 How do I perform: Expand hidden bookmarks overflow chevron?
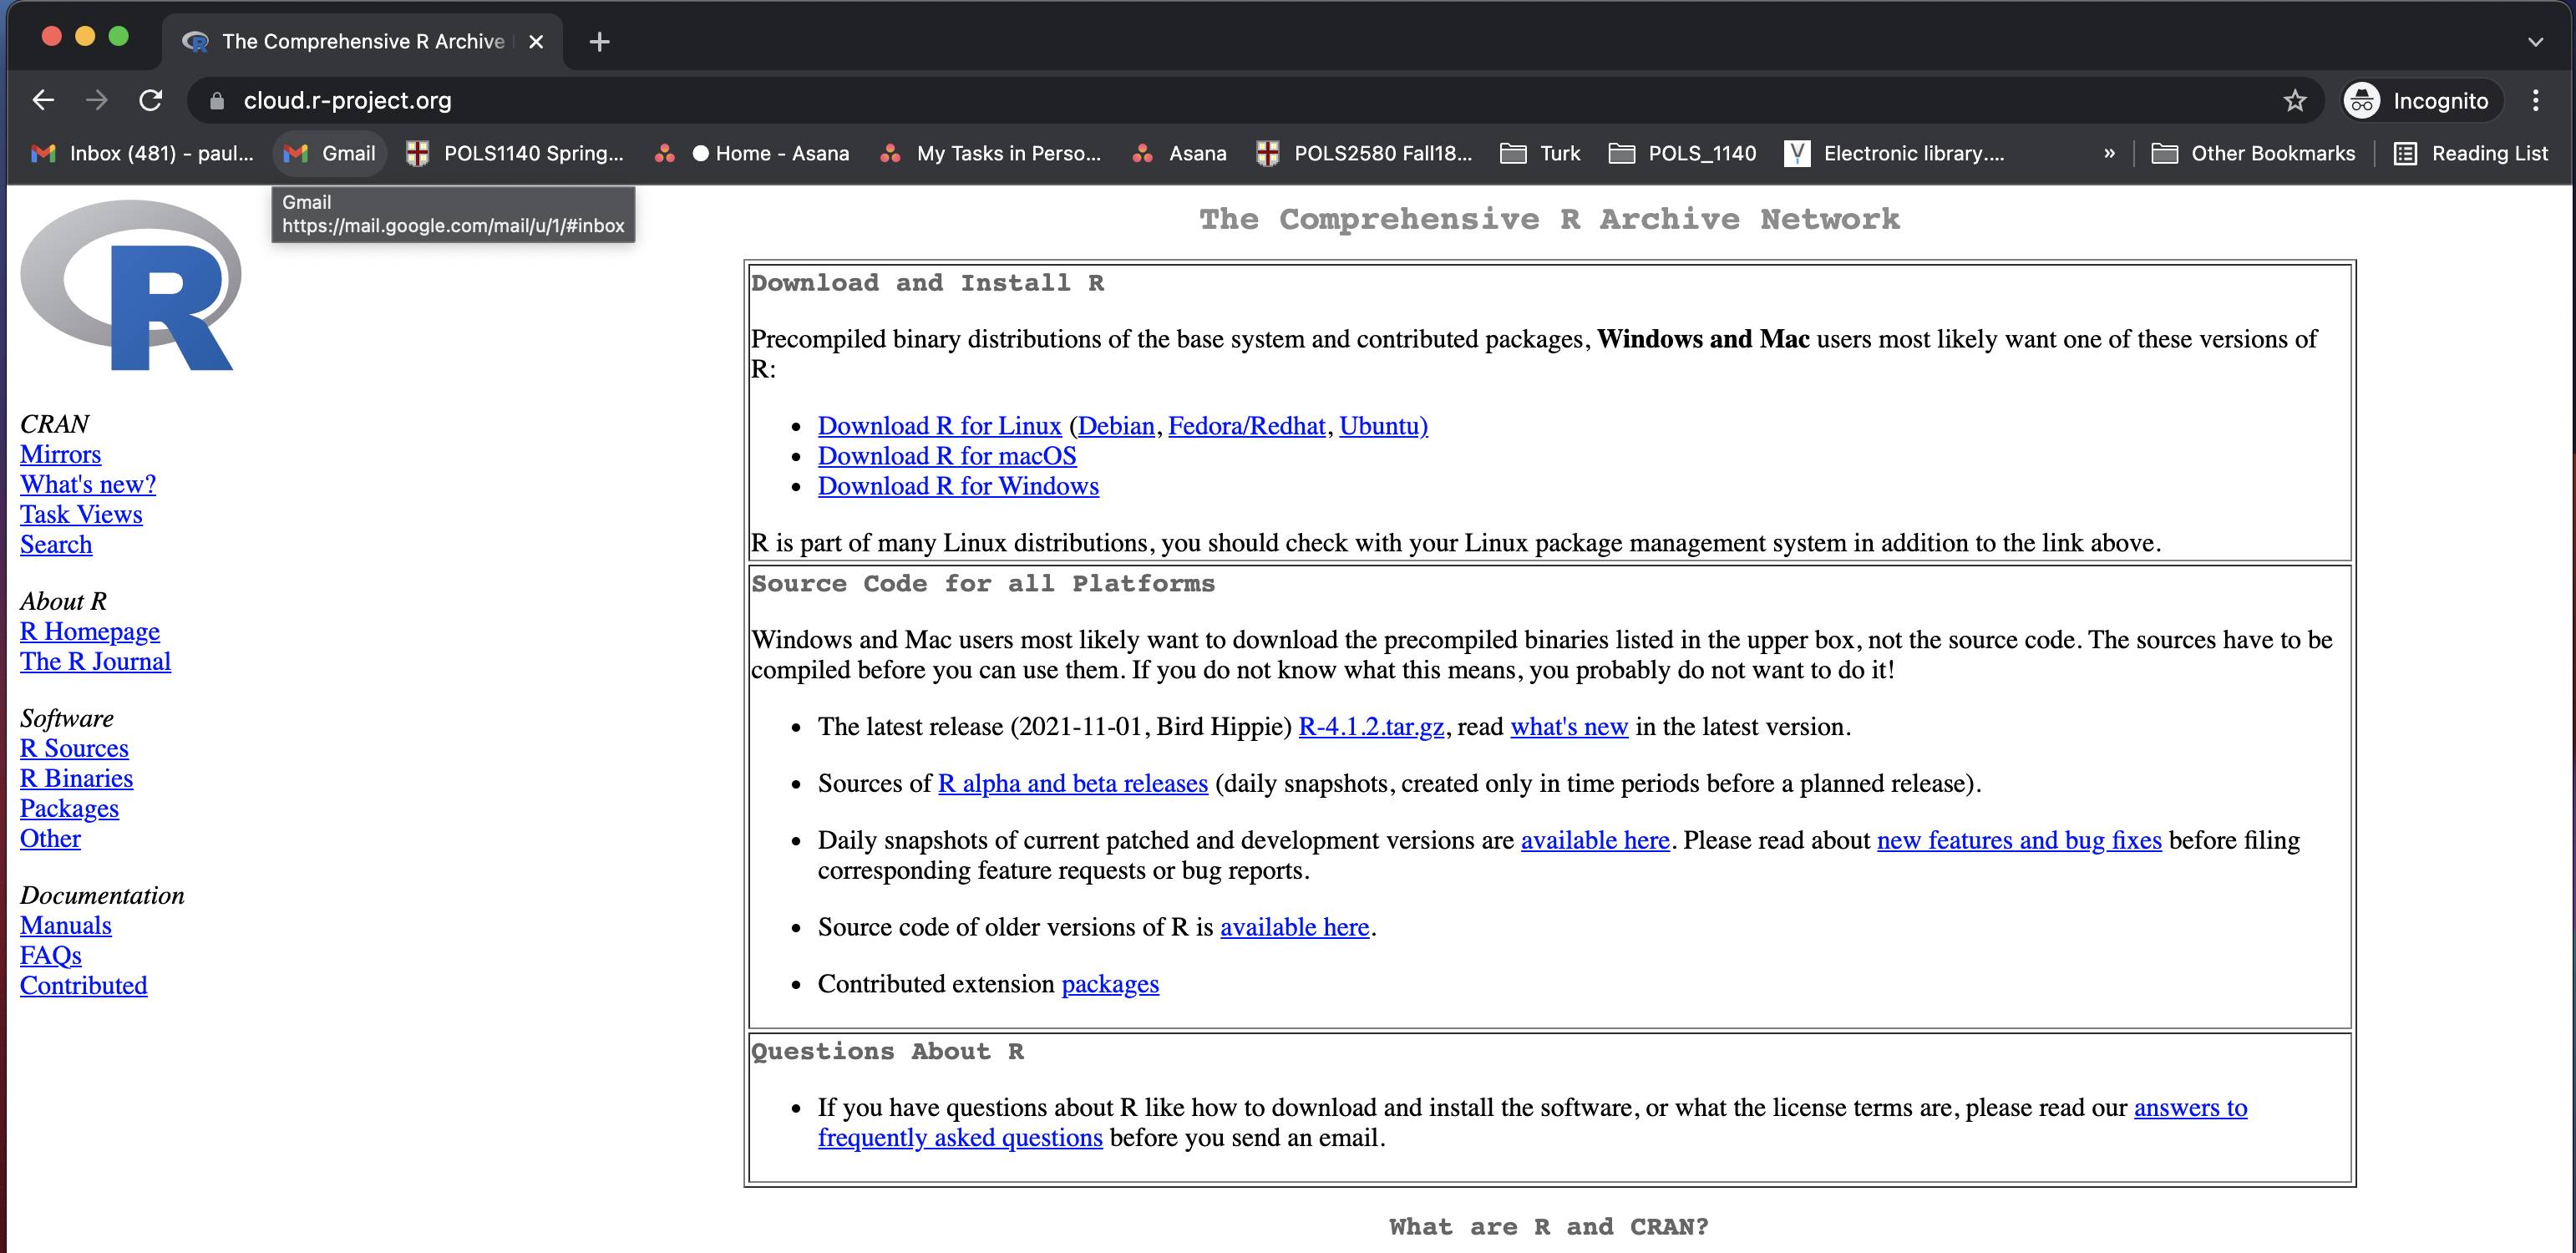coord(2109,153)
